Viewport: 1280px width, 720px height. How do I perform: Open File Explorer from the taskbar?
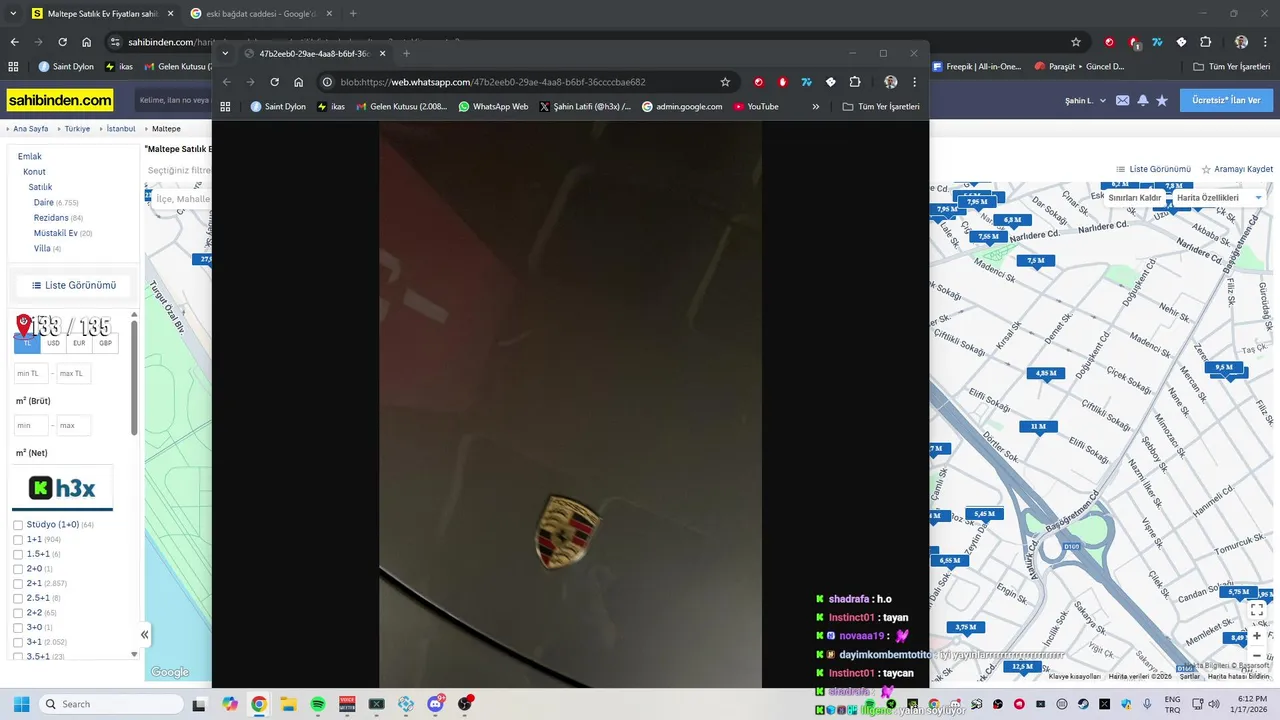(x=288, y=704)
